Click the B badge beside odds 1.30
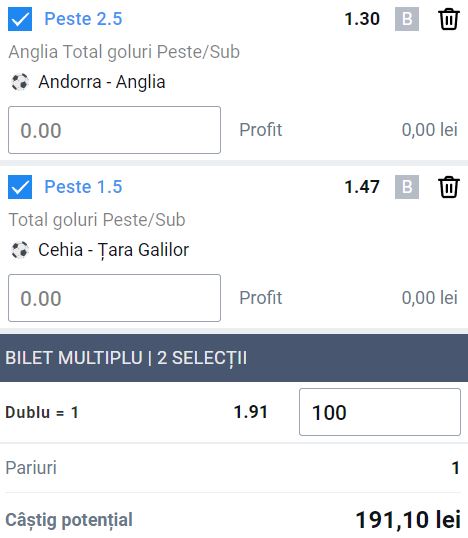Image resolution: width=468 pixels, height=538 pixels. [407, 19]
